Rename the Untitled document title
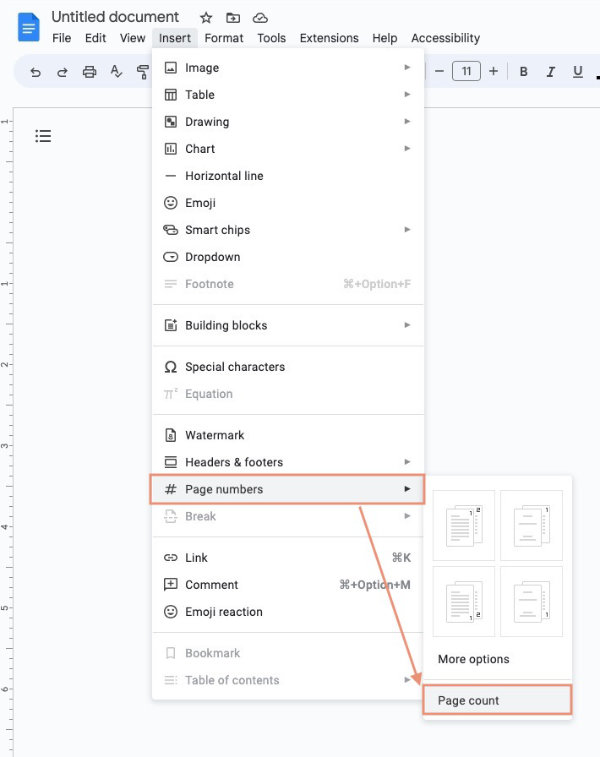 [115, 17]
